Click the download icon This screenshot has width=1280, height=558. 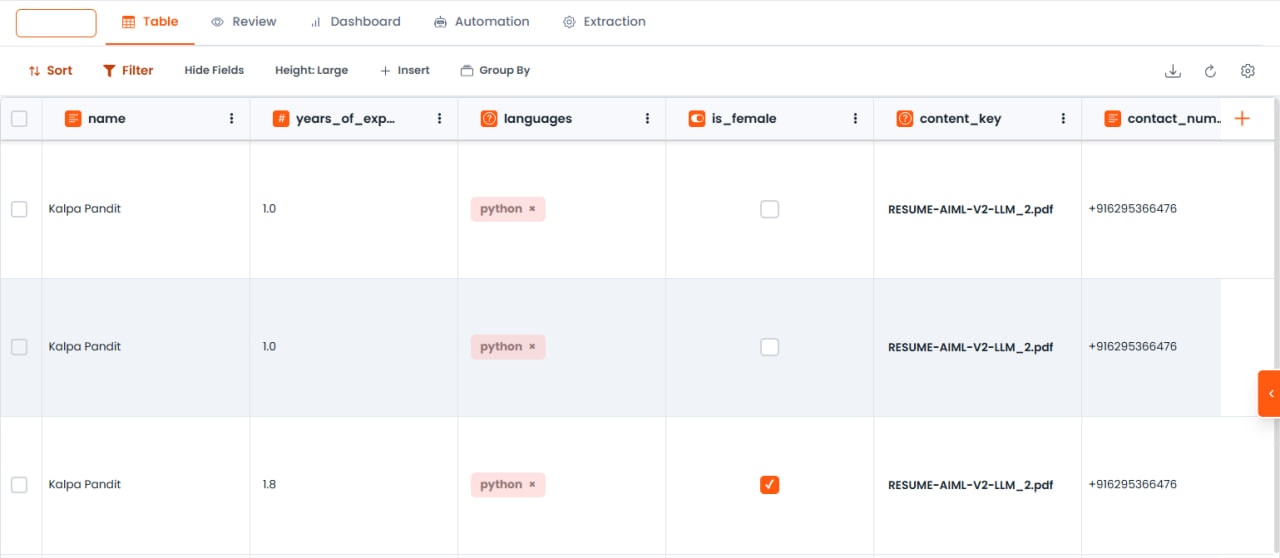(x=1173, y=71)
